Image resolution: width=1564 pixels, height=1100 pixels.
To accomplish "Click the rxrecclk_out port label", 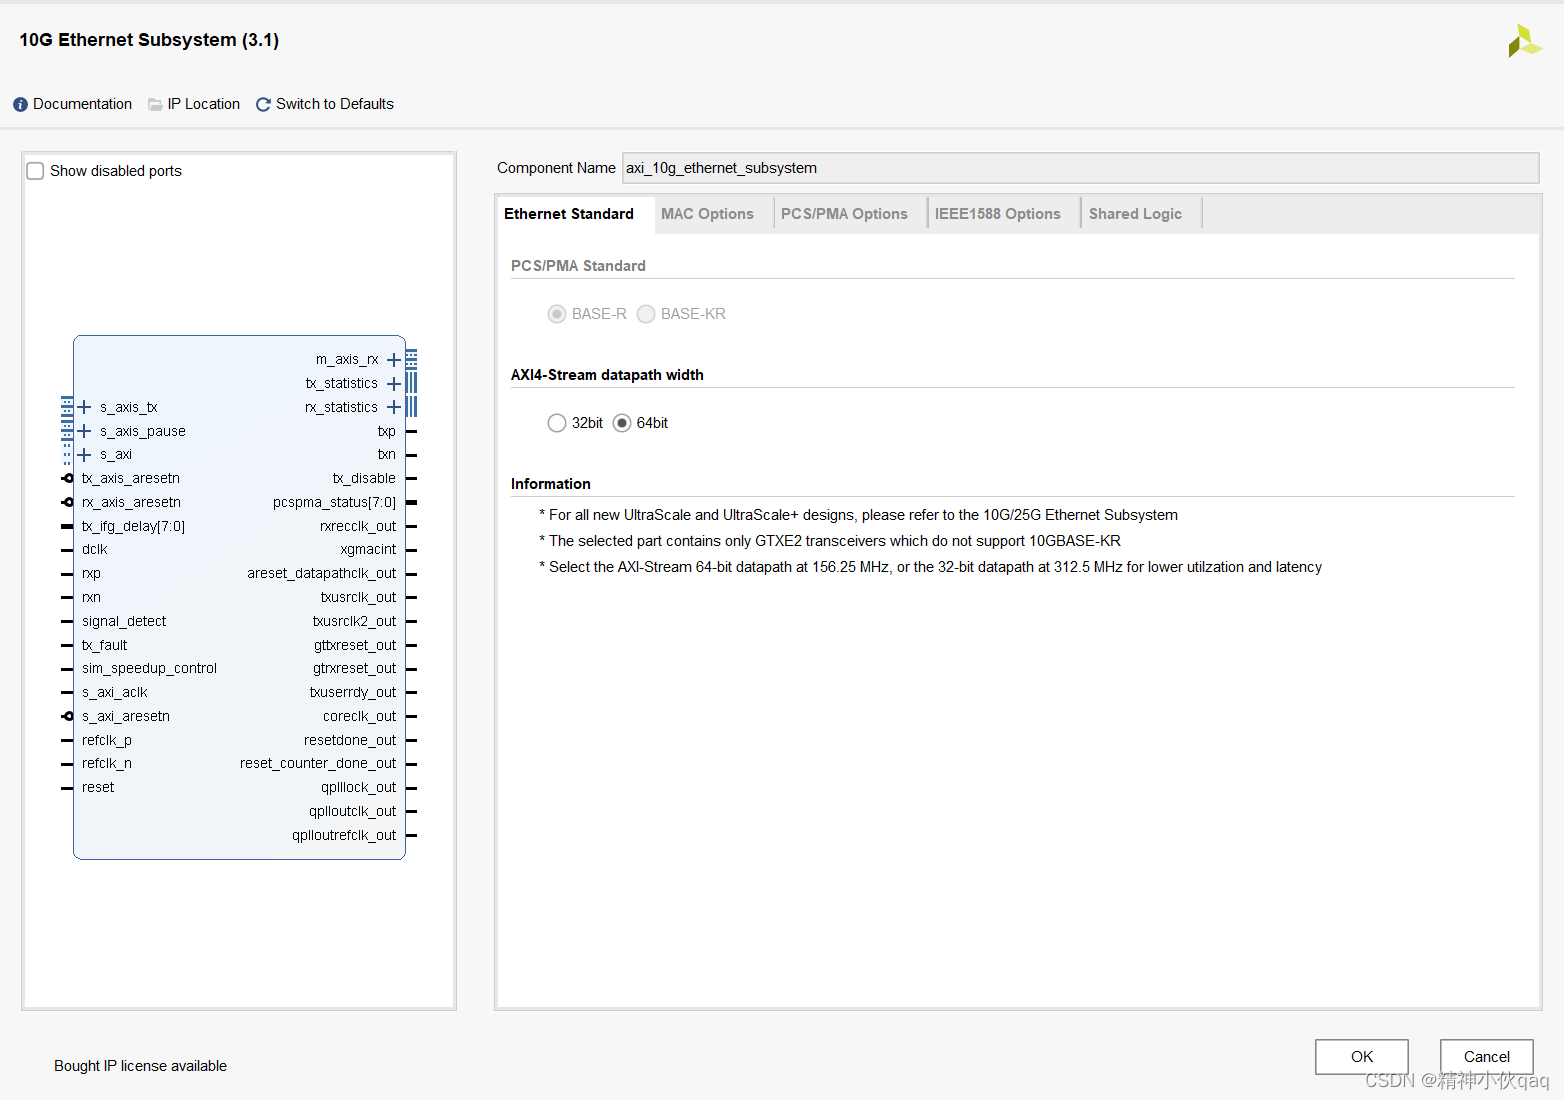I will click(x=358, y=527).
